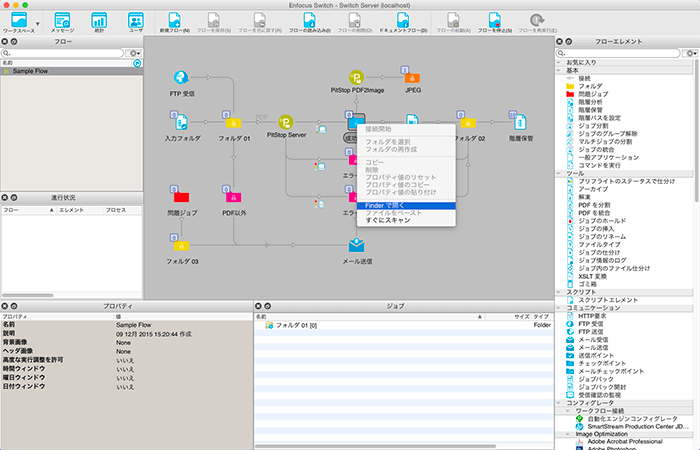Viewport: 700px width, 450px height.
Task: Sort jobs by the 名前 column header
Action: coord(369,317)
